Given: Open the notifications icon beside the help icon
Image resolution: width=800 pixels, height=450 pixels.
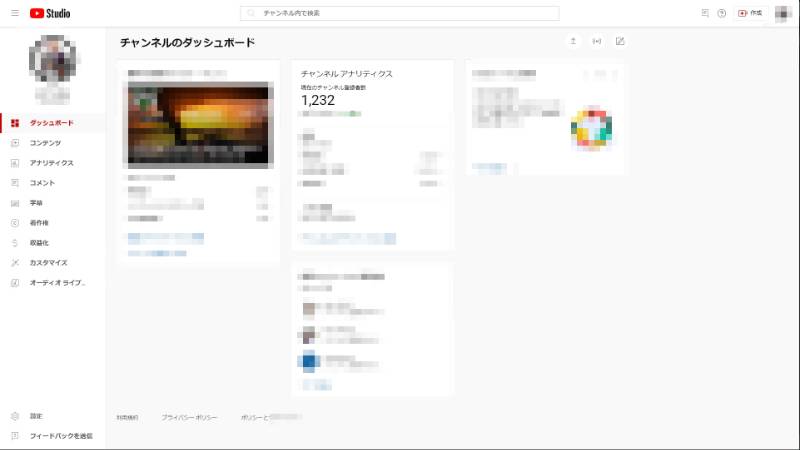Looking at the screenshot, I should 705,13.
